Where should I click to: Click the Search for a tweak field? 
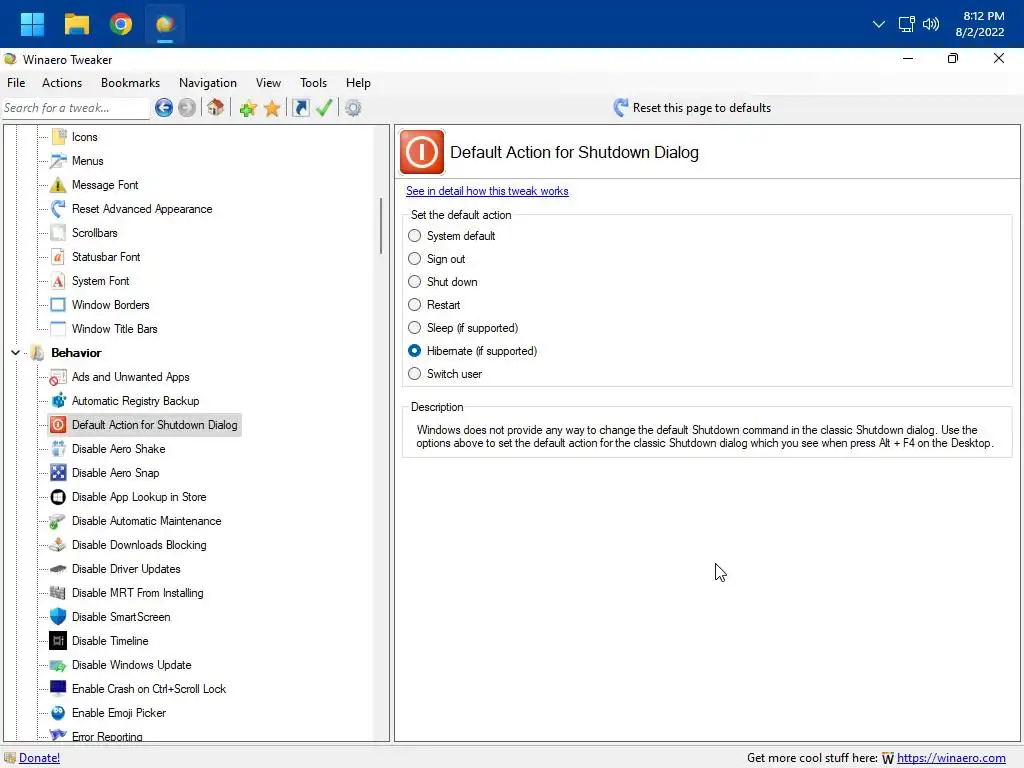pos(76,108)
